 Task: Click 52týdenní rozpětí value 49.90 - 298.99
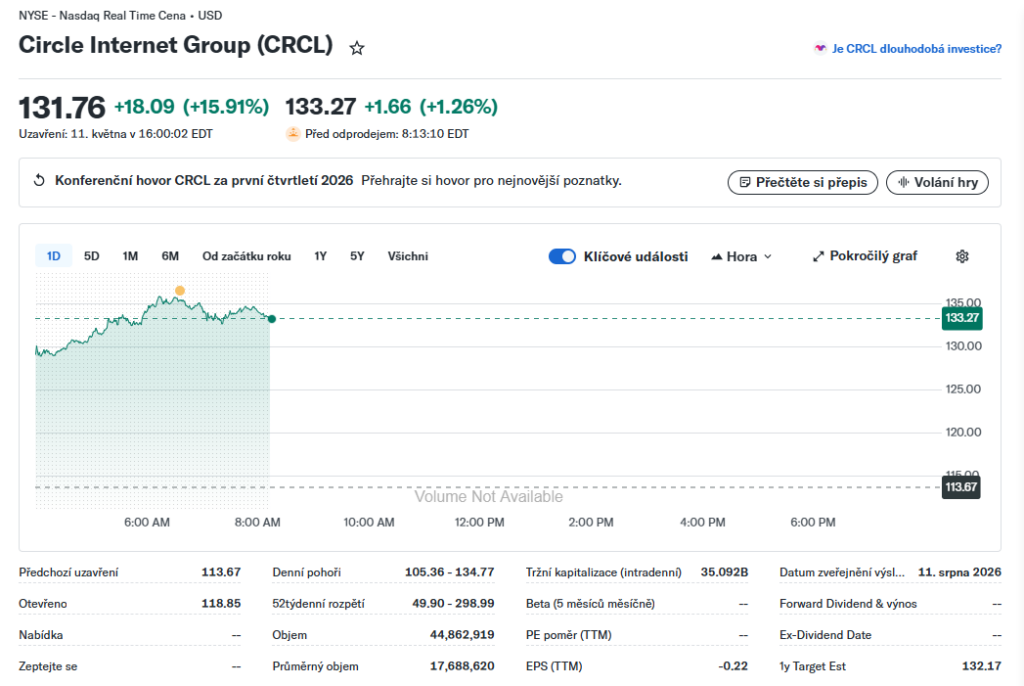pos(453,603)
